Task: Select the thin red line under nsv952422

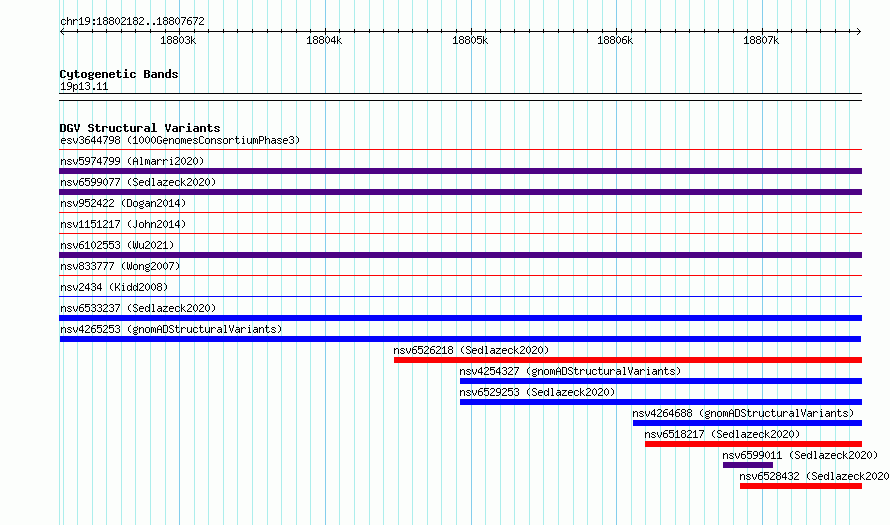Action: click(460, 213)
